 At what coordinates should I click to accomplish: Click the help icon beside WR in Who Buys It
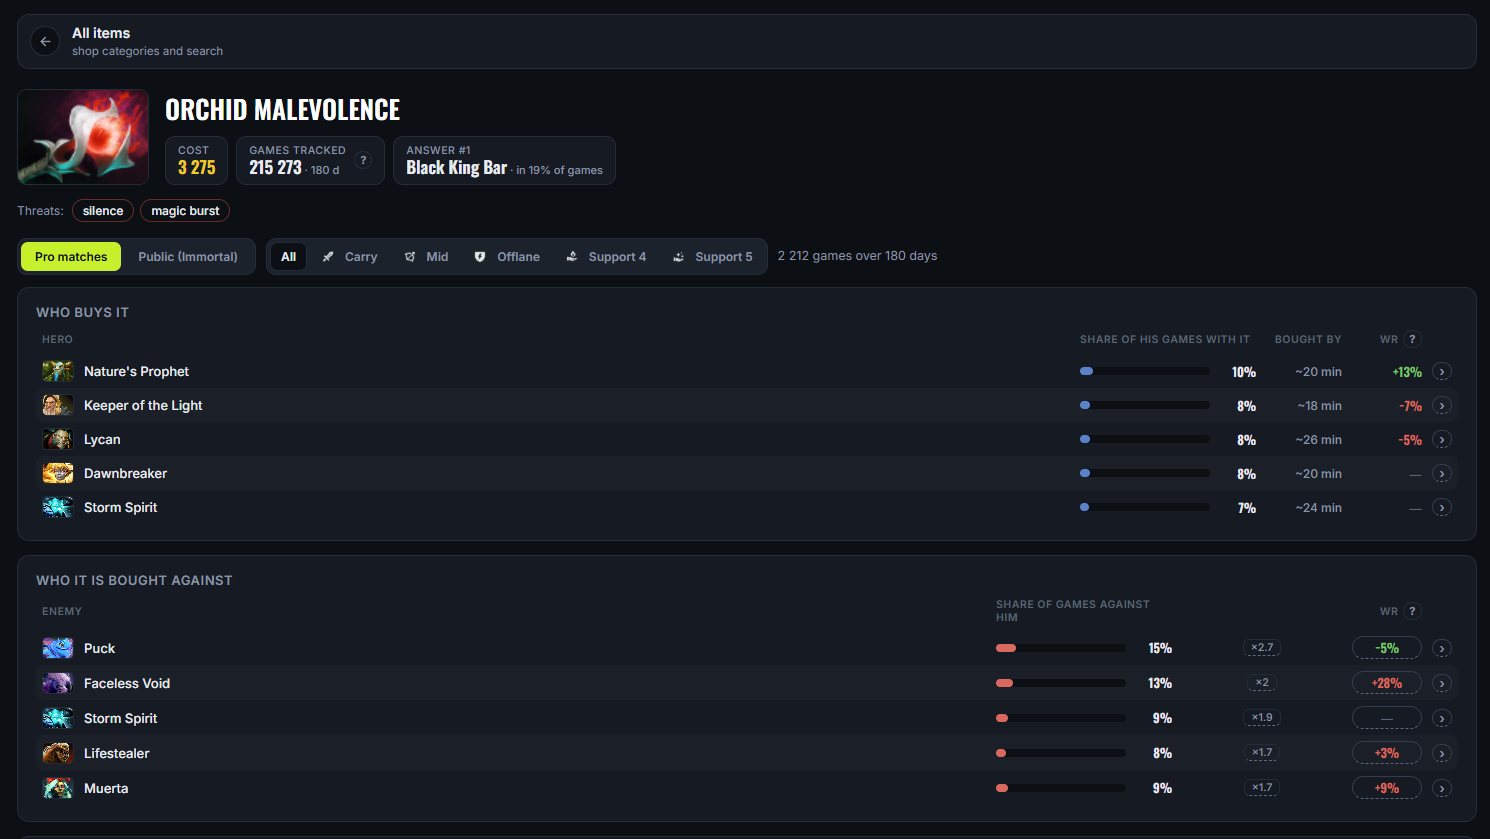click(1412, 339)
